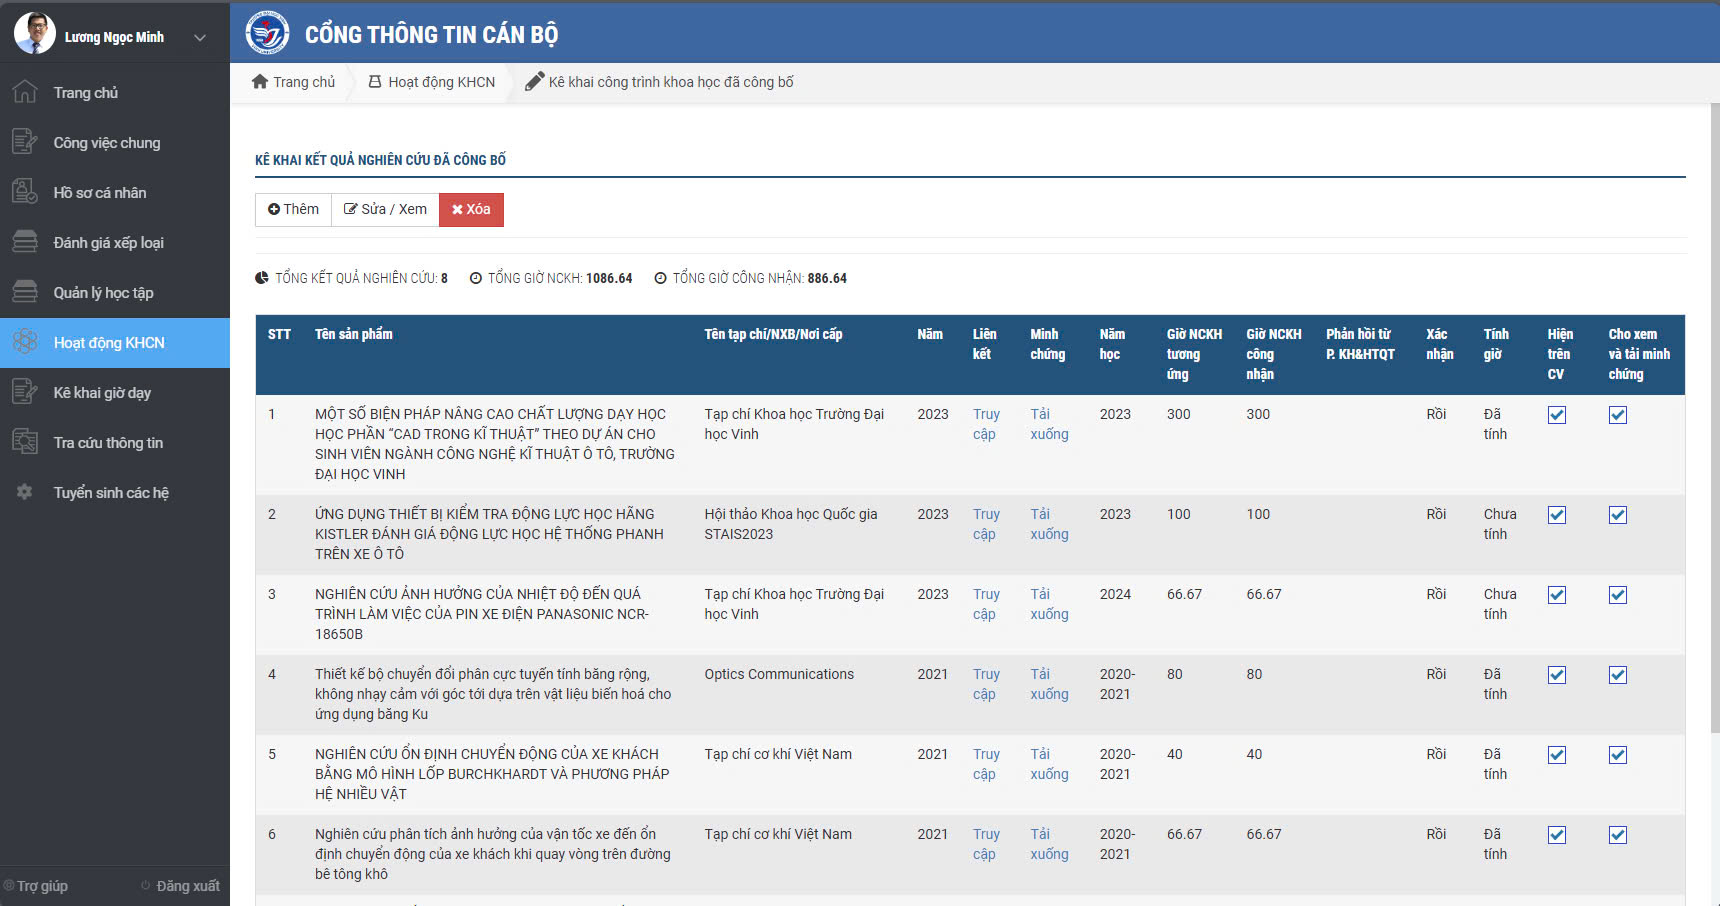Open Truy cập link for row 2

986,524
